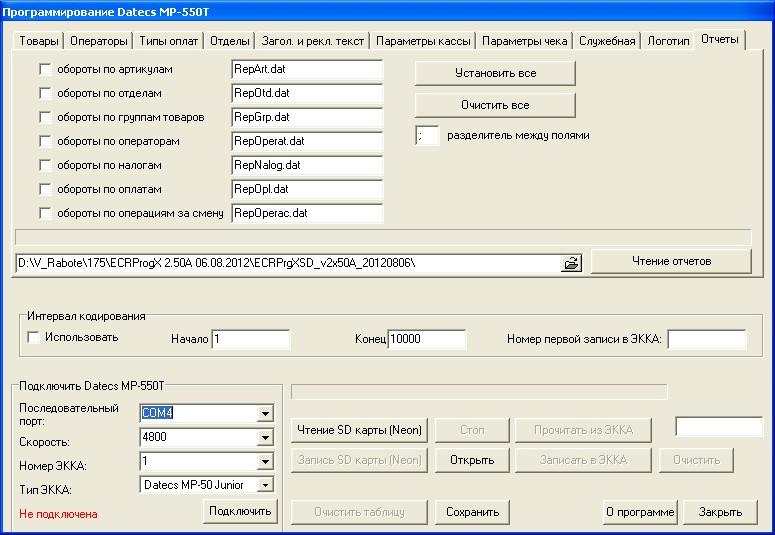Expand 'Последовательный порт' COM4 dropdown
This screenshot has width=775, height=535.
tap(265, 413)
